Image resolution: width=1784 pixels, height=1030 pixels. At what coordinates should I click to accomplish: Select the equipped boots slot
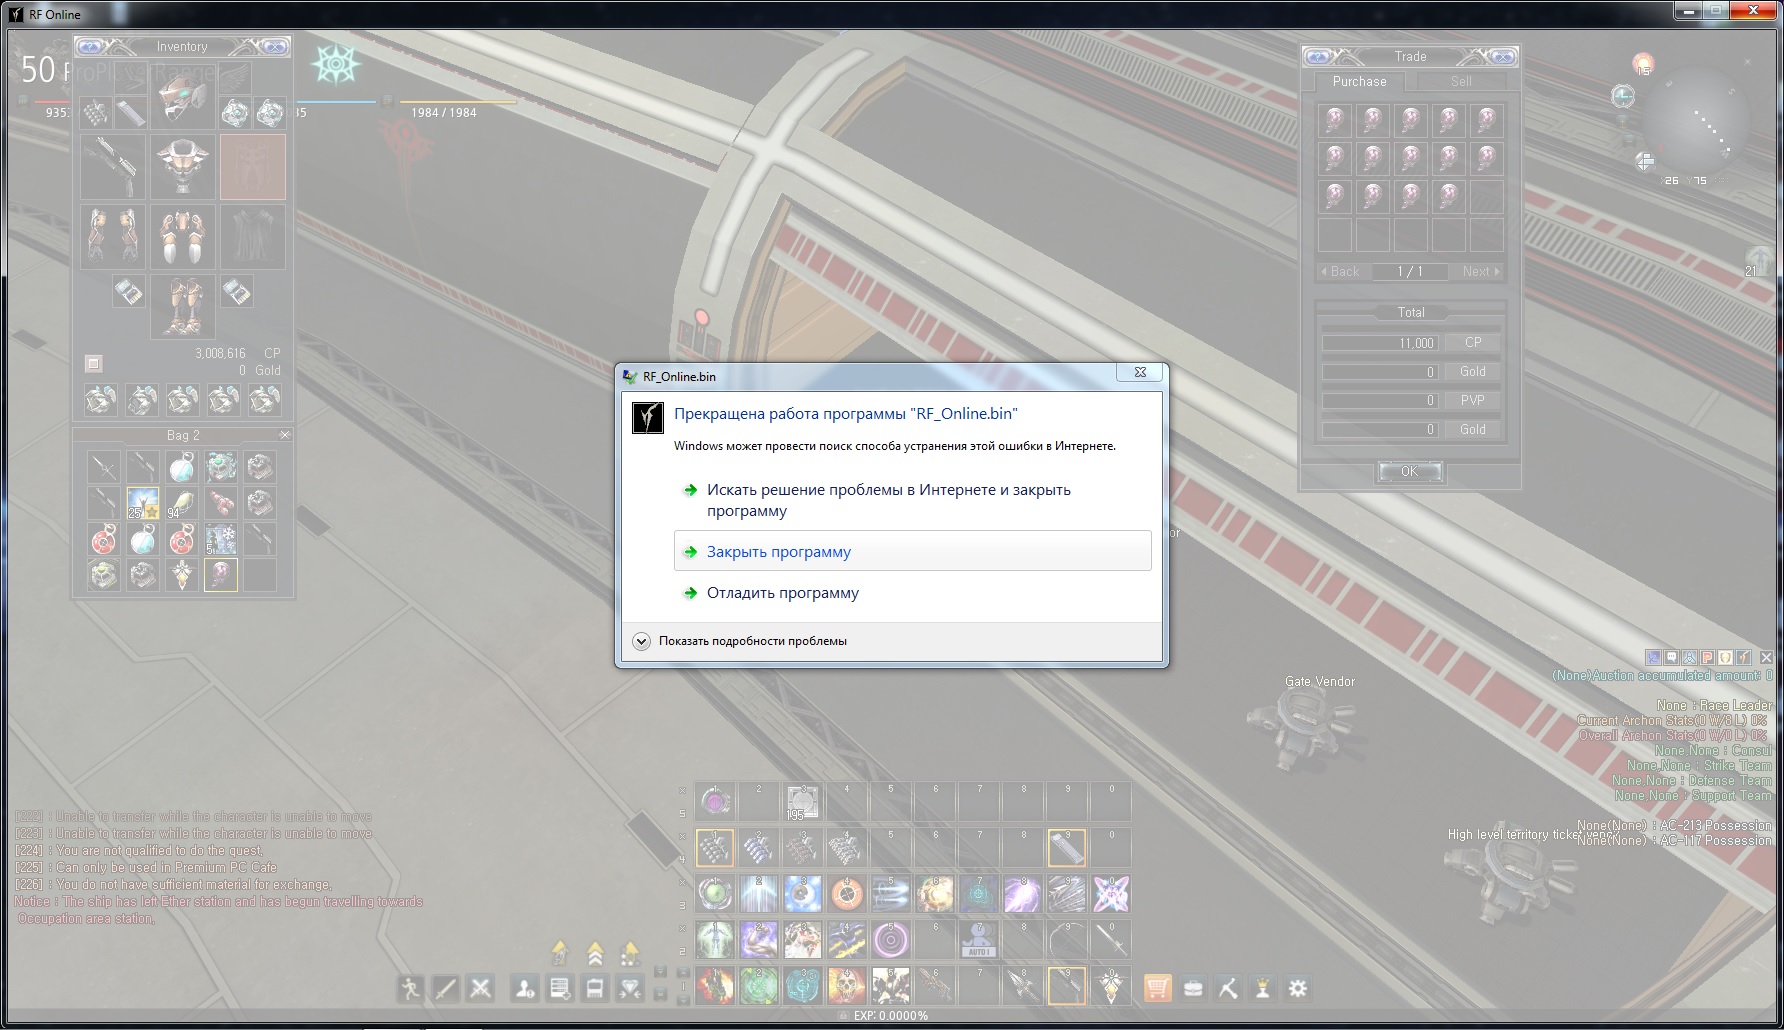tap(183, 306)
